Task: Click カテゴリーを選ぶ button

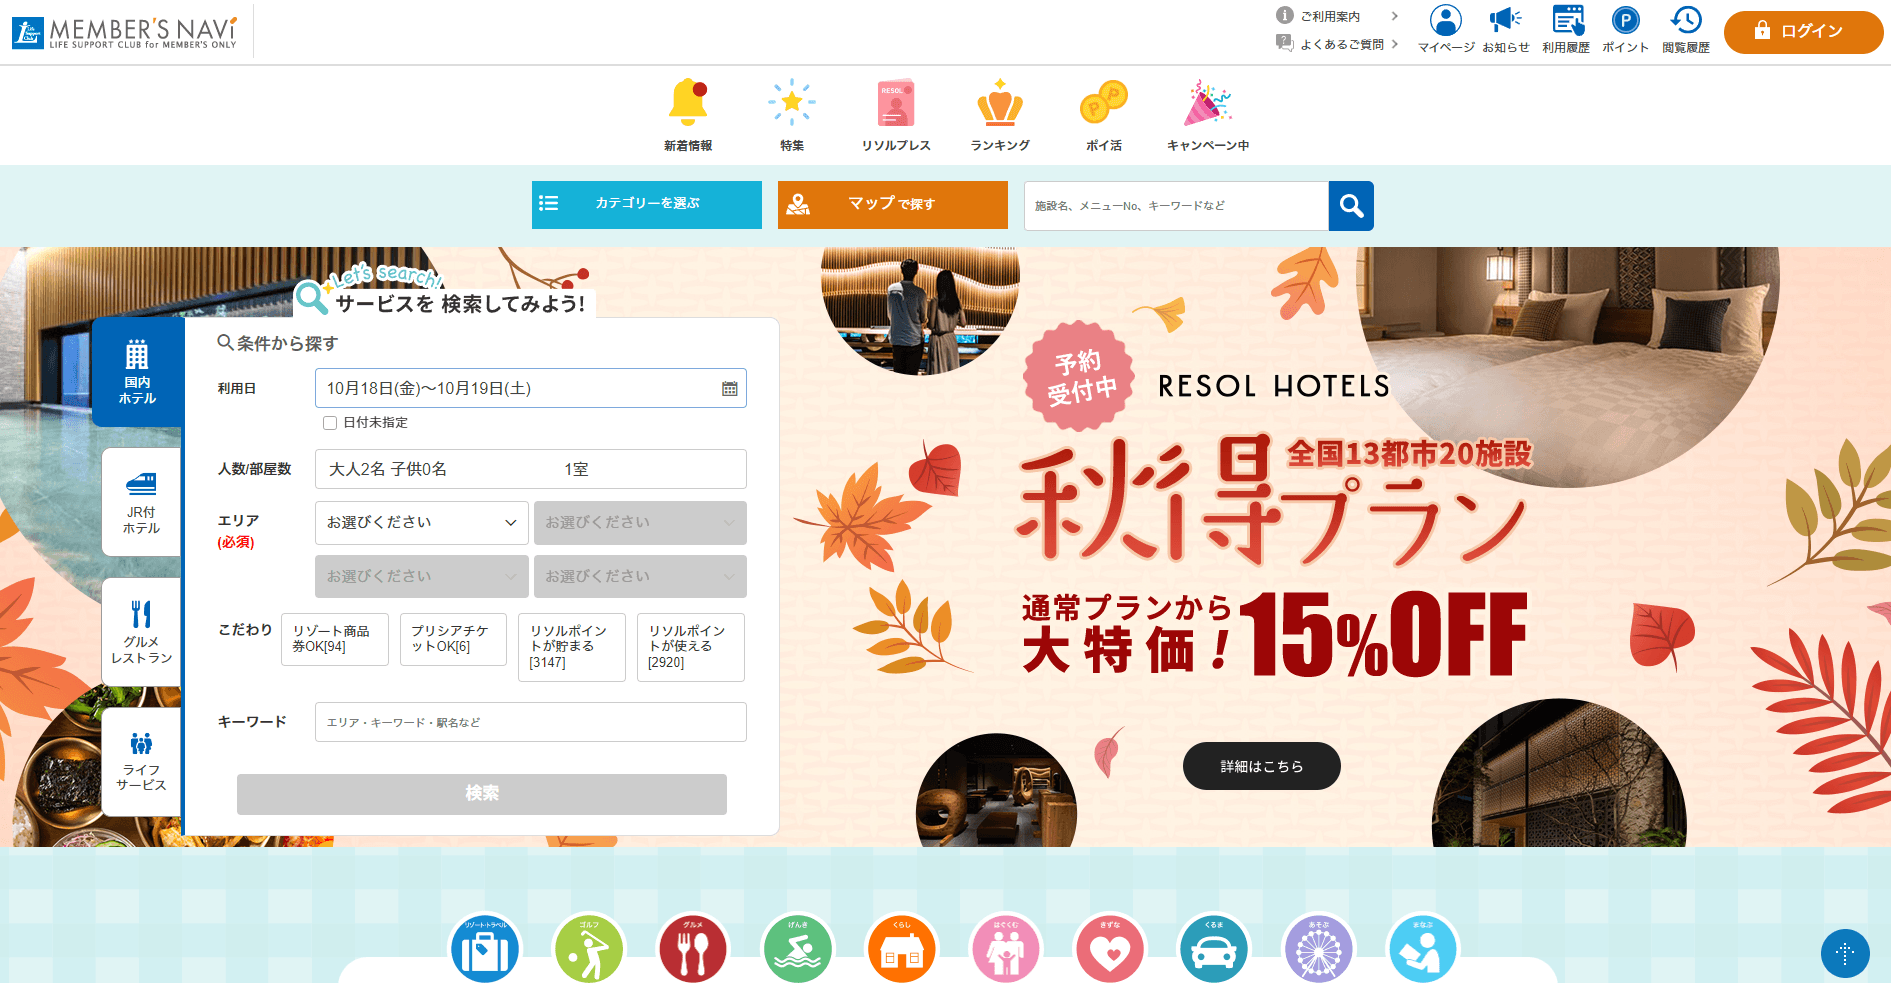Action: pyautogui.click(x=647, y=205)
